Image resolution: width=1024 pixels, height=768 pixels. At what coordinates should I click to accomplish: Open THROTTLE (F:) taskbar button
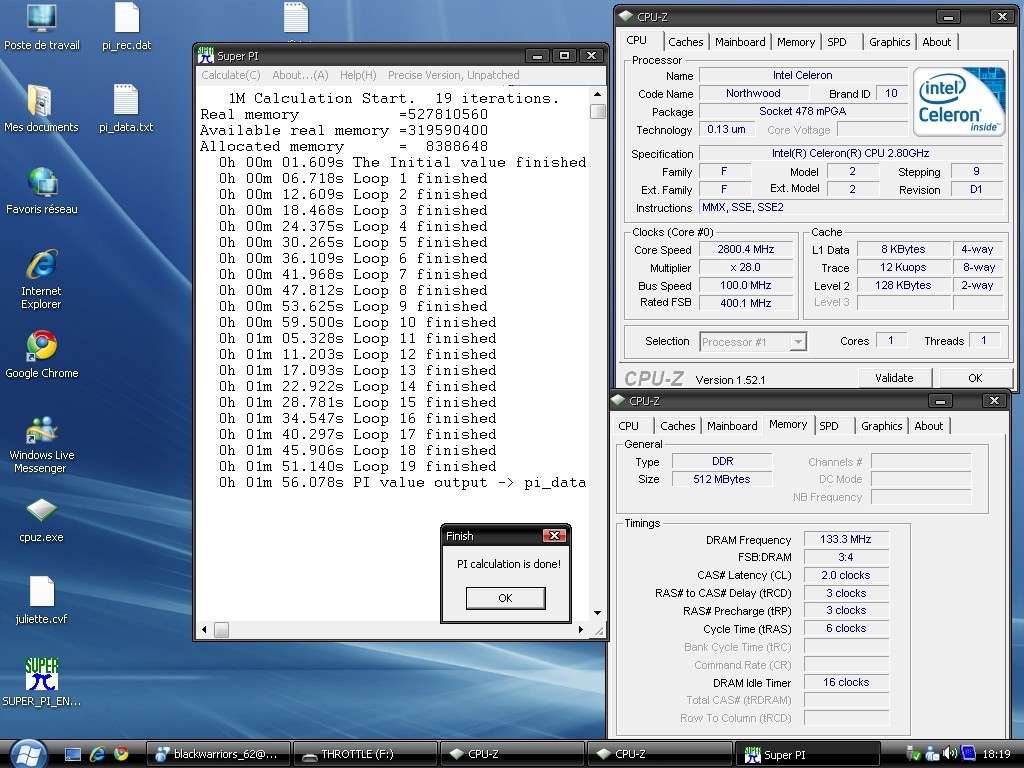pyautogui.click(x=364, y=754)
